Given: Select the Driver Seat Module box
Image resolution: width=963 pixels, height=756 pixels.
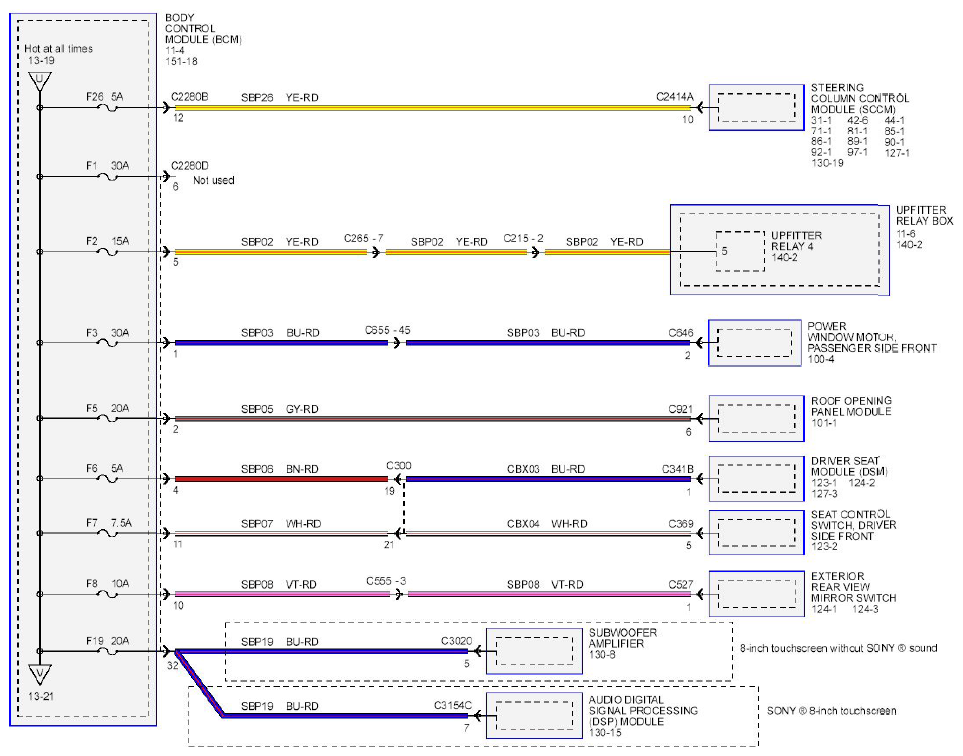Looking at the screenshot, I should click(x=757, y=478).
